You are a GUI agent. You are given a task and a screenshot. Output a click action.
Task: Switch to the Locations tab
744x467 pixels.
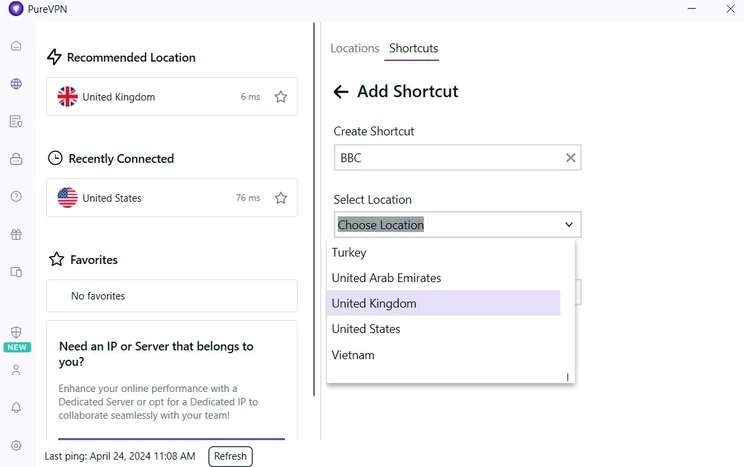355,48
